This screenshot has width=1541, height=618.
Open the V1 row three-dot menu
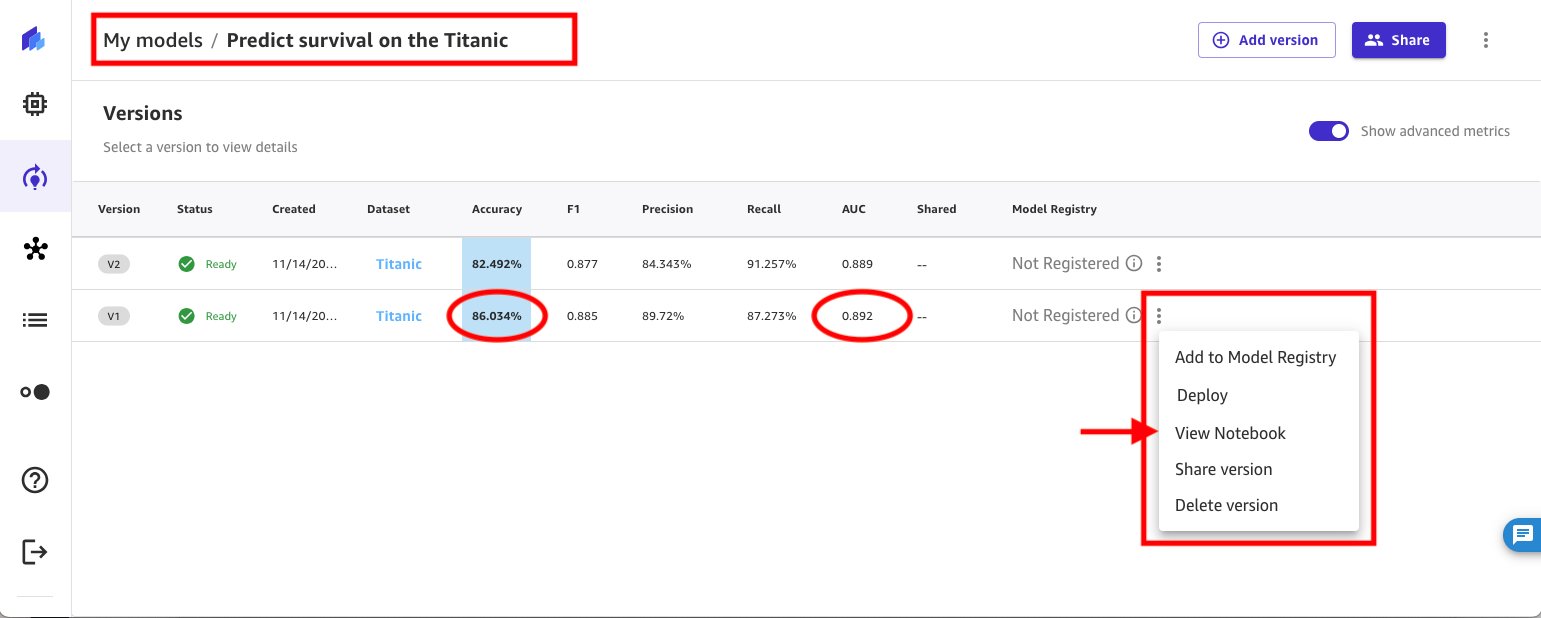coord(1159,316)
